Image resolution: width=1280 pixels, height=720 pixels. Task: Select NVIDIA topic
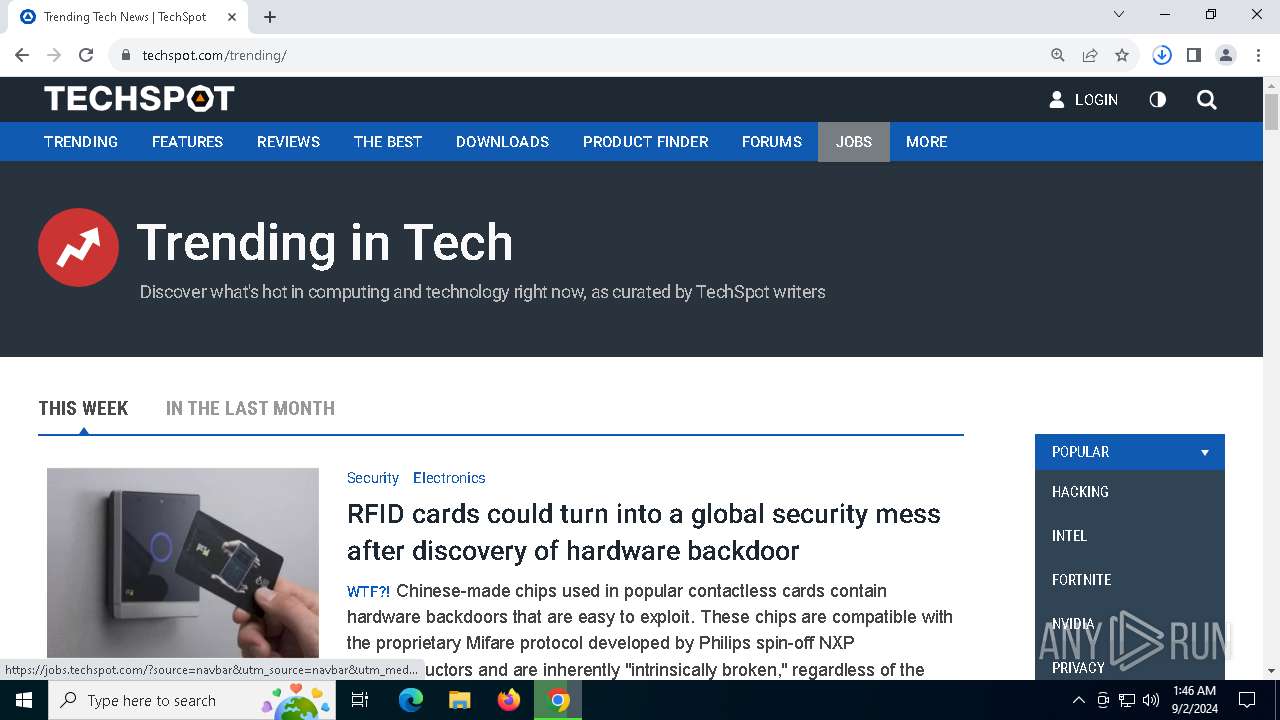(x=1073, y=624)
